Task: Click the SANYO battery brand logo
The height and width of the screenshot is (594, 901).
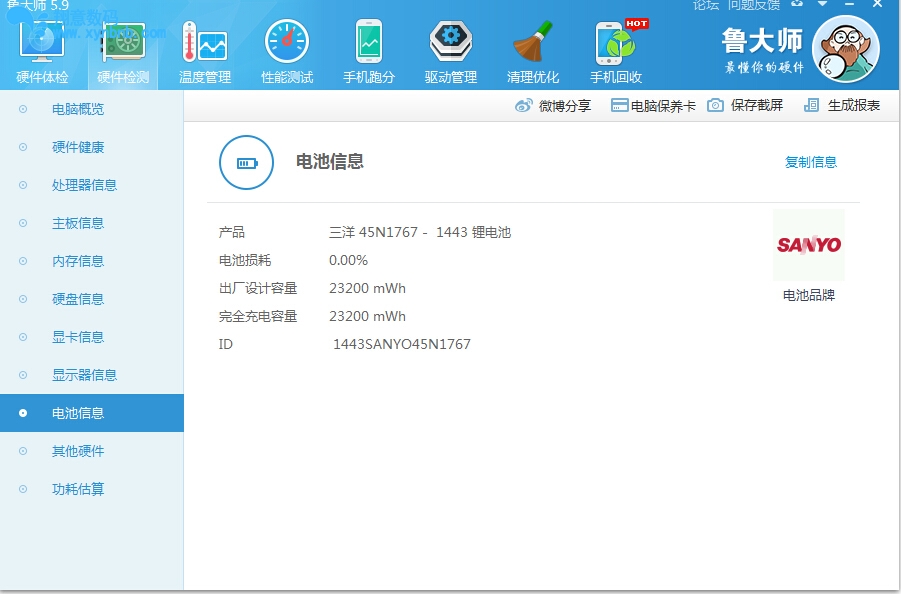Action: click(x=808, y=245)
